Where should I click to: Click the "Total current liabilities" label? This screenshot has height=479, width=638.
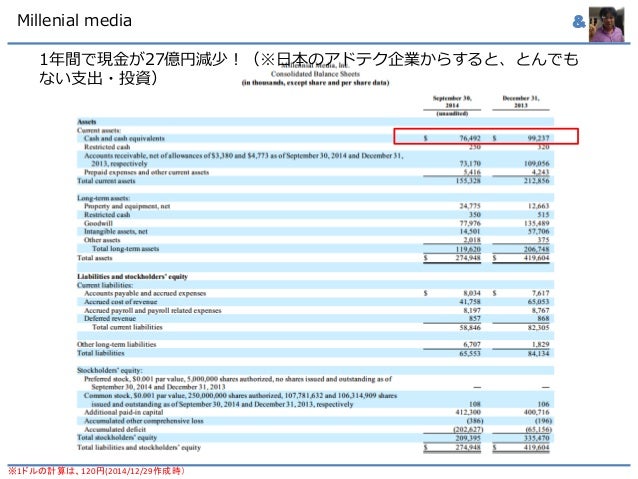tap(127, 327)
